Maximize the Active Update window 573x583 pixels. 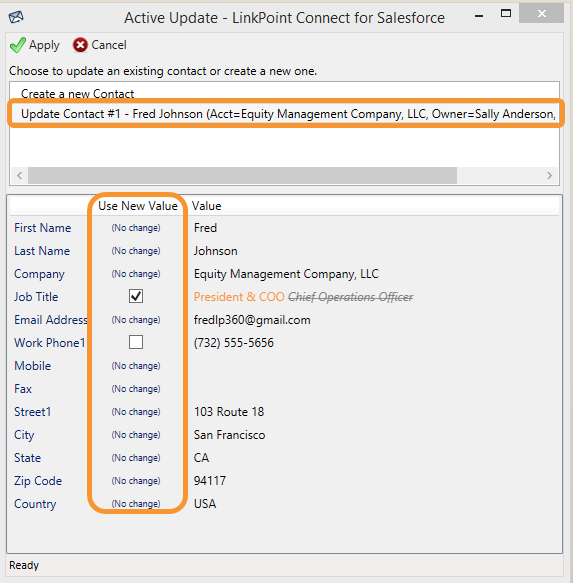point(506,14)
